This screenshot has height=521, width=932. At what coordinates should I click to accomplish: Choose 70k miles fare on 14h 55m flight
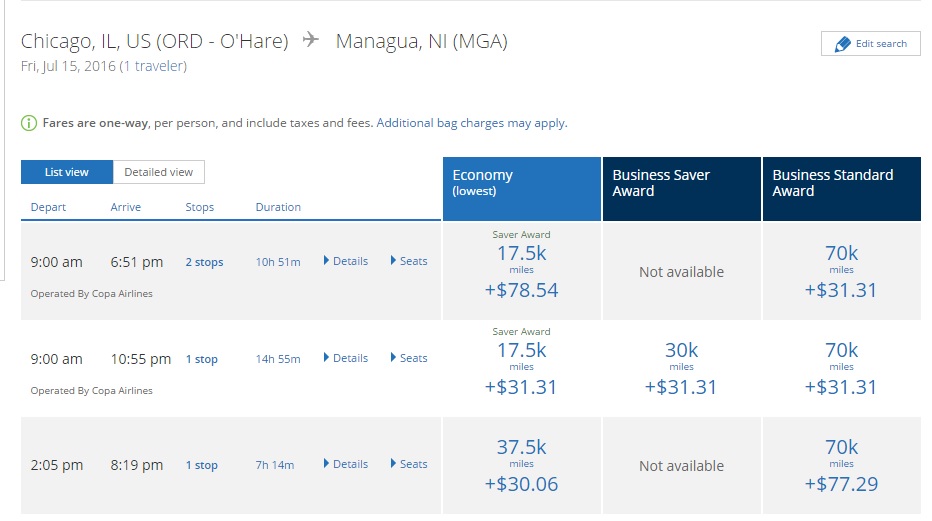[842, 368]
